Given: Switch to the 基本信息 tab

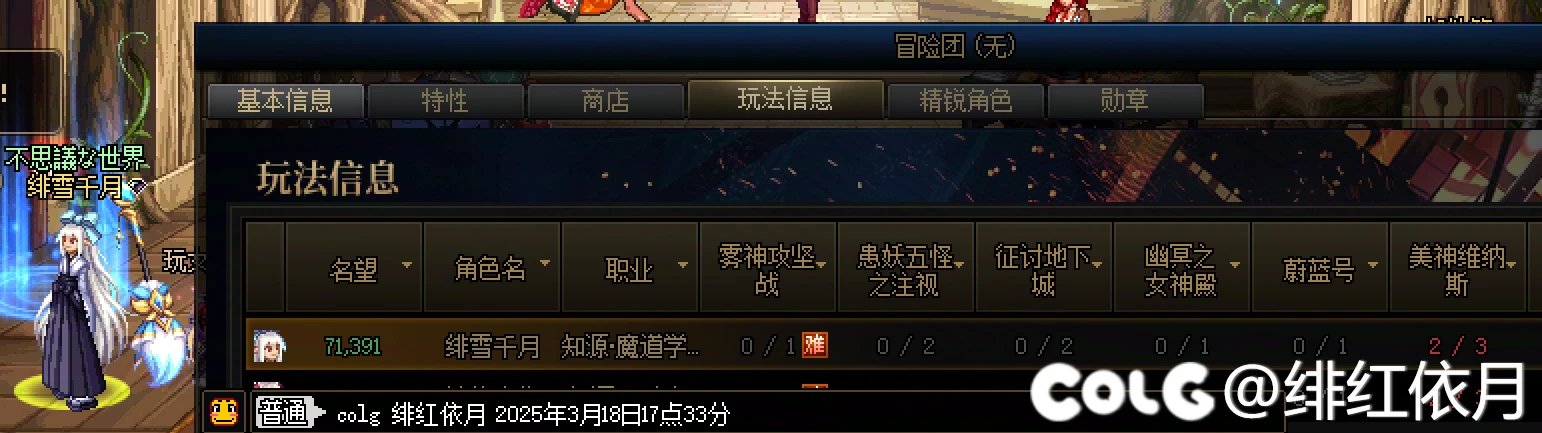Looking at the screenshot, I should click(x=285, y=101).
